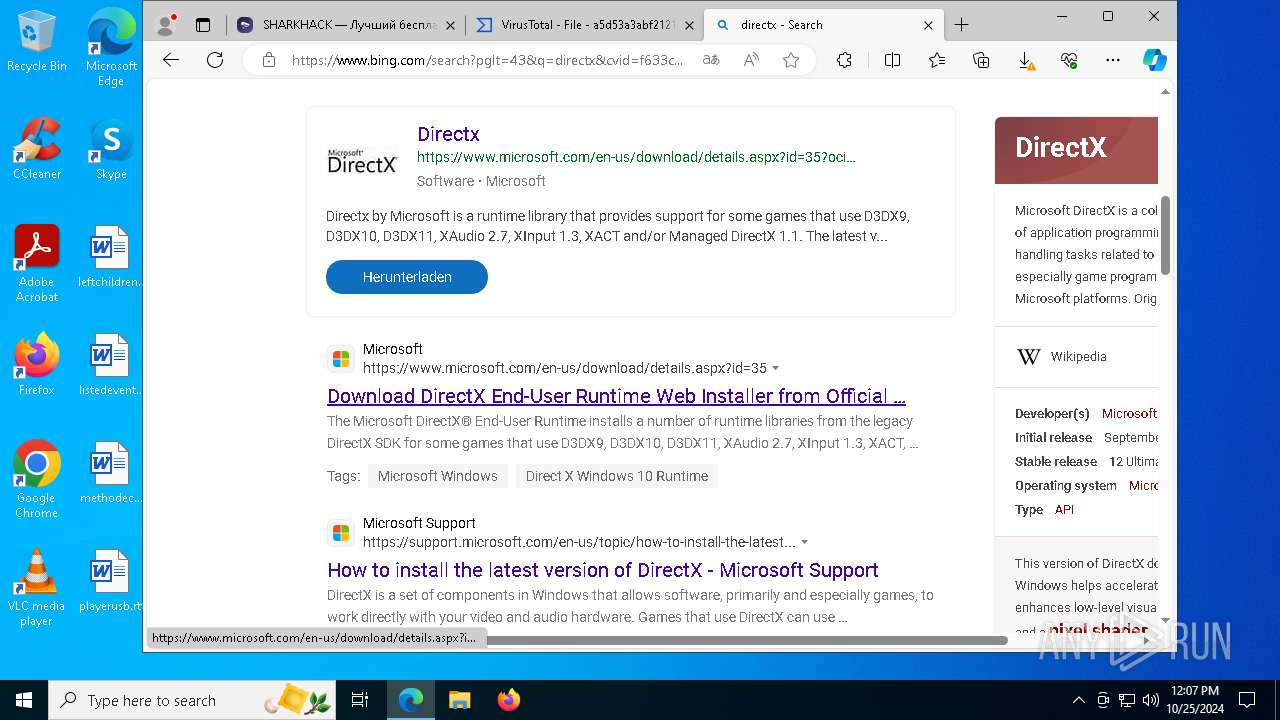Select the Direct X Windows 10 Runtime tag
The width and height of the screenshot is (1280, 720).
tap(617, 476)
